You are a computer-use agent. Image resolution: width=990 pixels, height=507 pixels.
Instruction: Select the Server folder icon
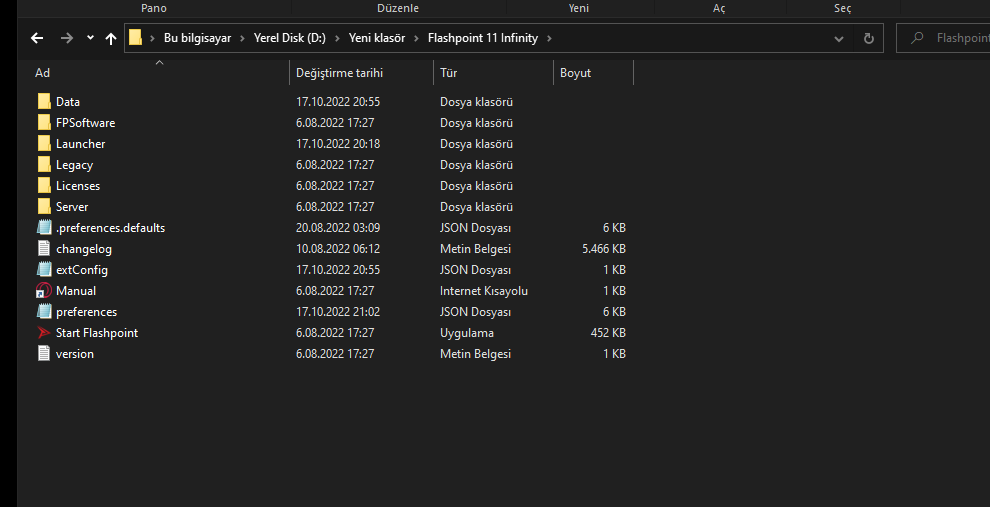coord(44,206)
